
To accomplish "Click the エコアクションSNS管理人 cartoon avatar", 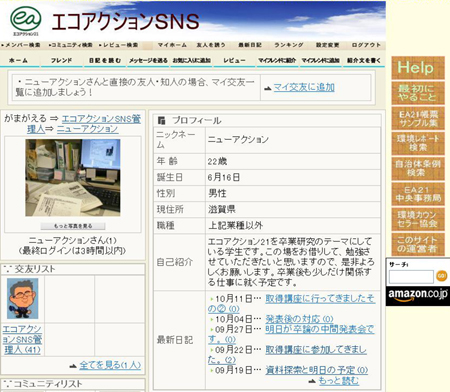I will point(23,299).
